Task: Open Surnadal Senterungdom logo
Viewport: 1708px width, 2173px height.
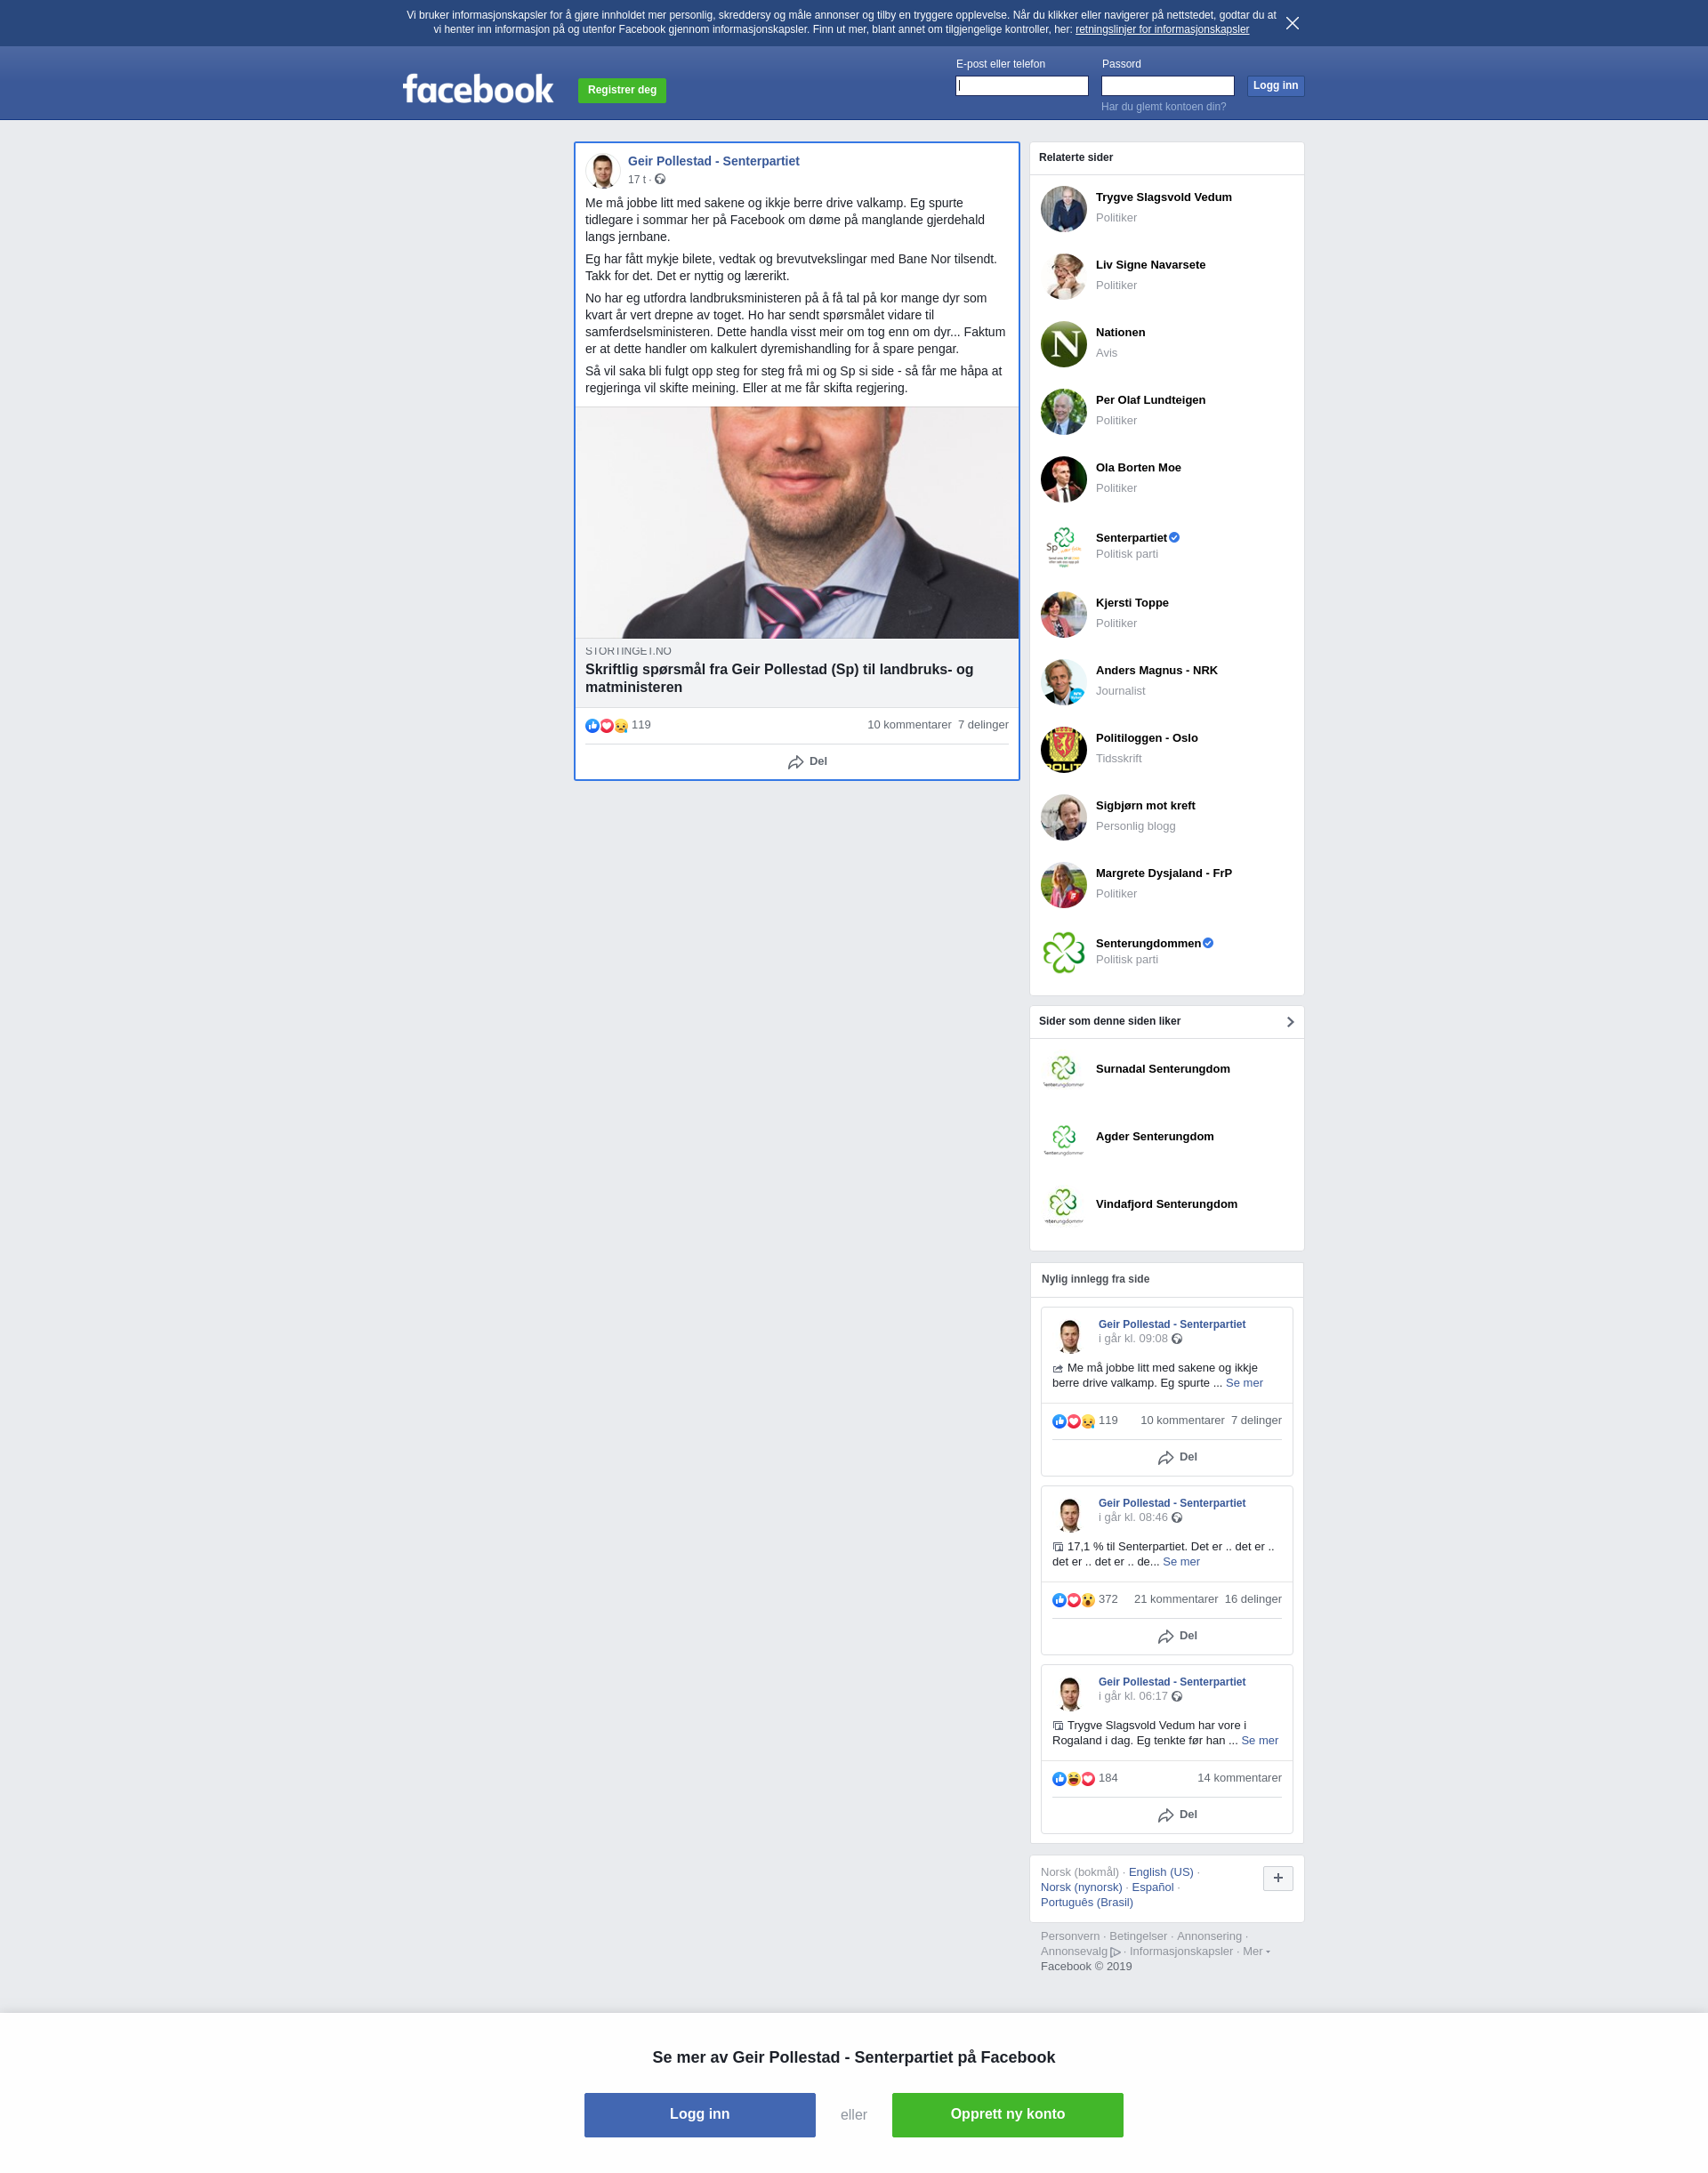Action: point(1063,1071)
